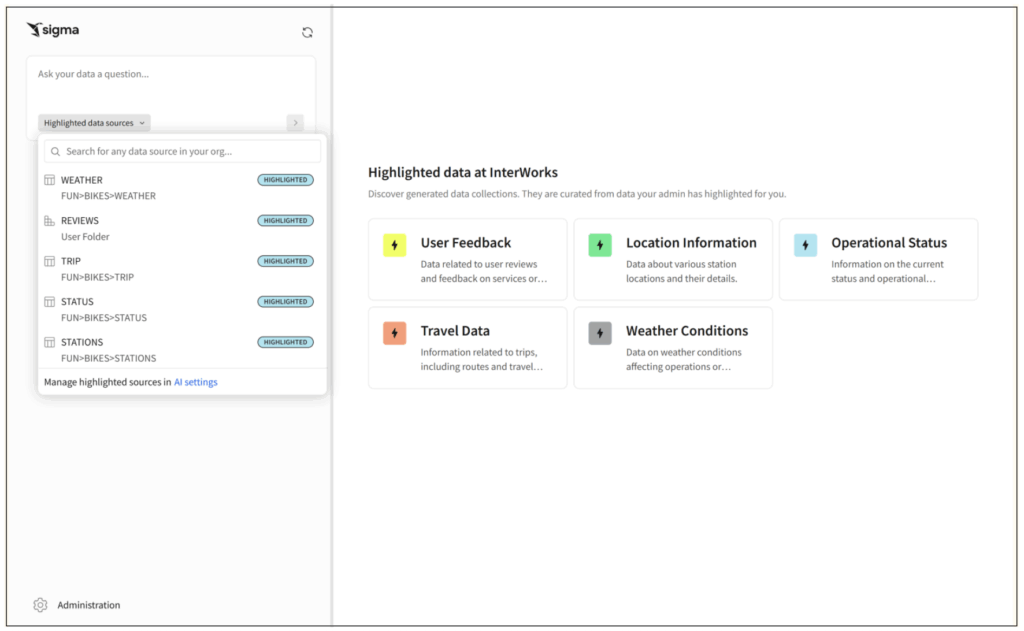Viewport: 1024px width, 631px height.
Task: Open the Travel Data collection card
Action: tap(467, 347)
